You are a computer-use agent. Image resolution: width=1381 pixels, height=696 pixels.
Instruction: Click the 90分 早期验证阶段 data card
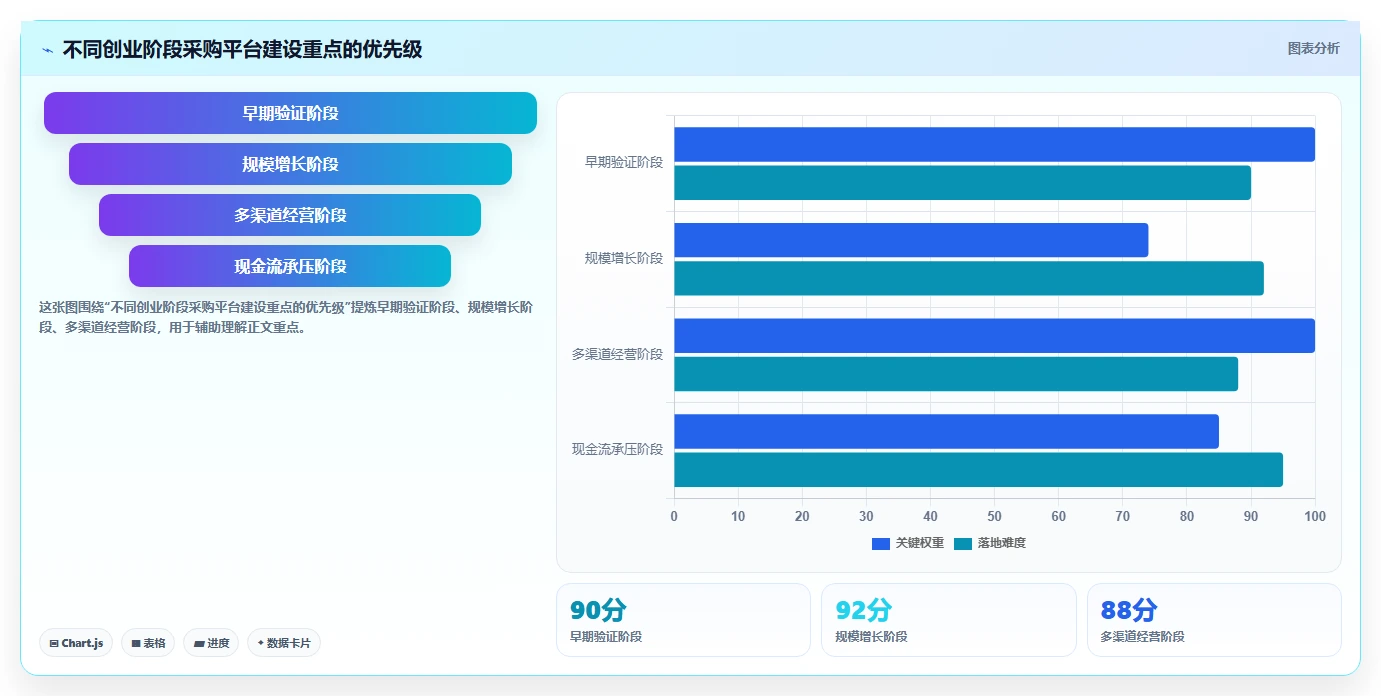click(x=683, y=620)
